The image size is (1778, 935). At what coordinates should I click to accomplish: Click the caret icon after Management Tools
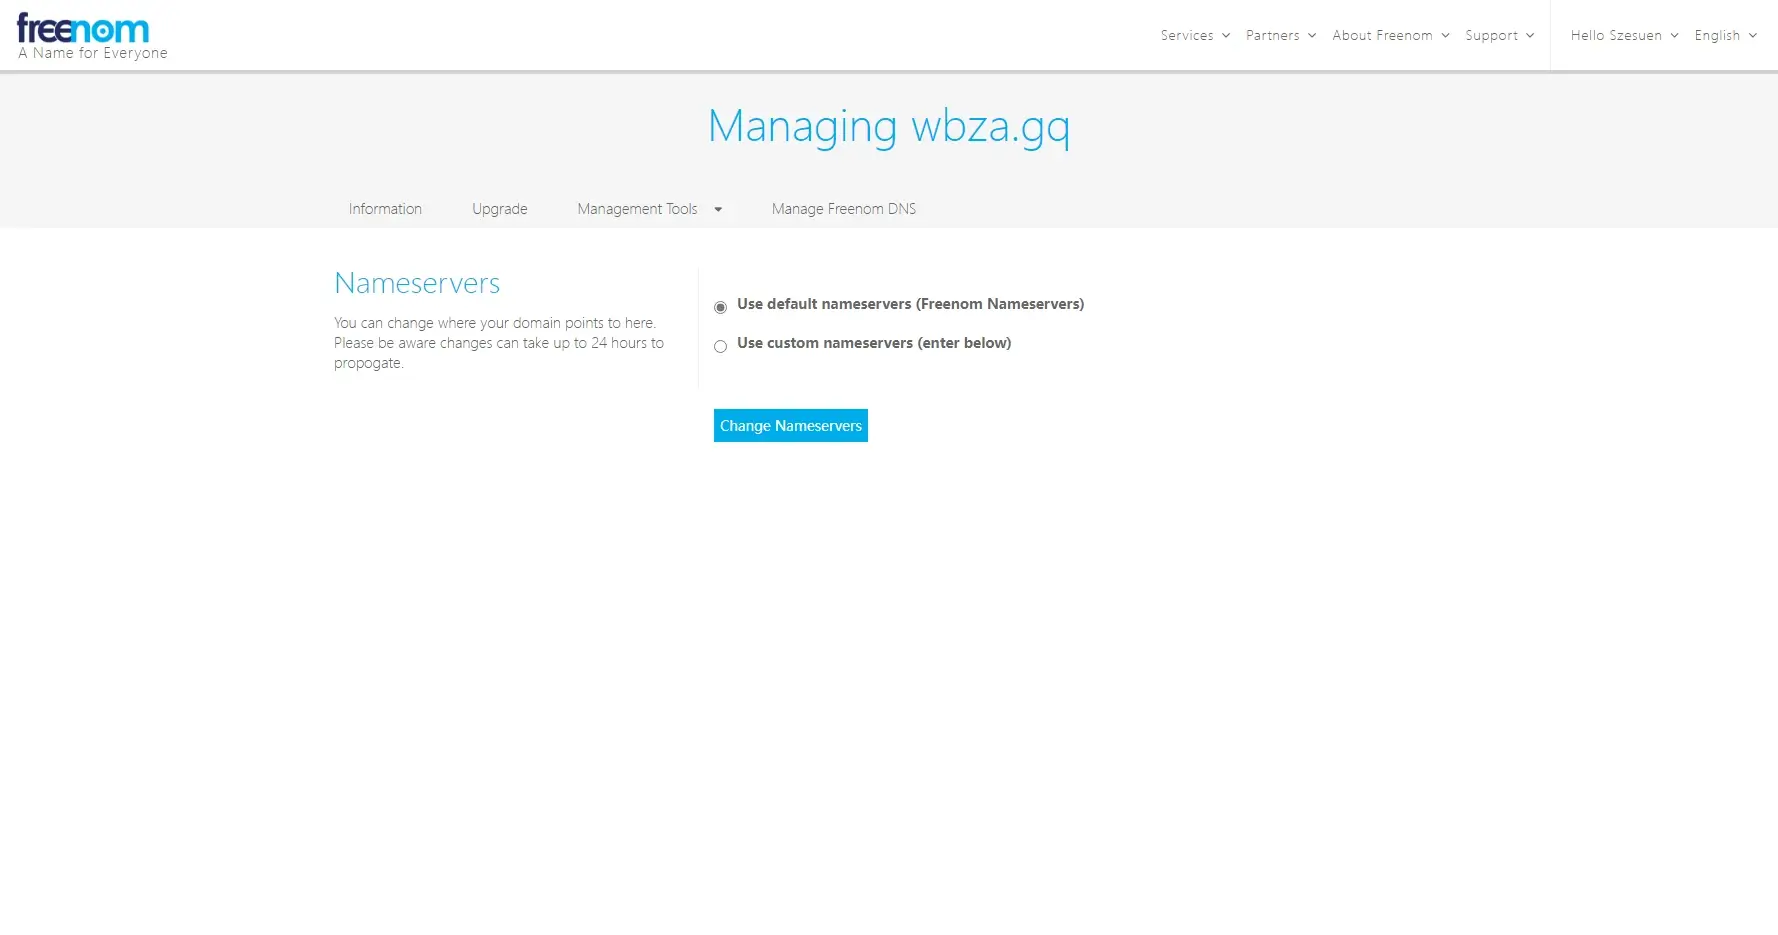(718, 210)
